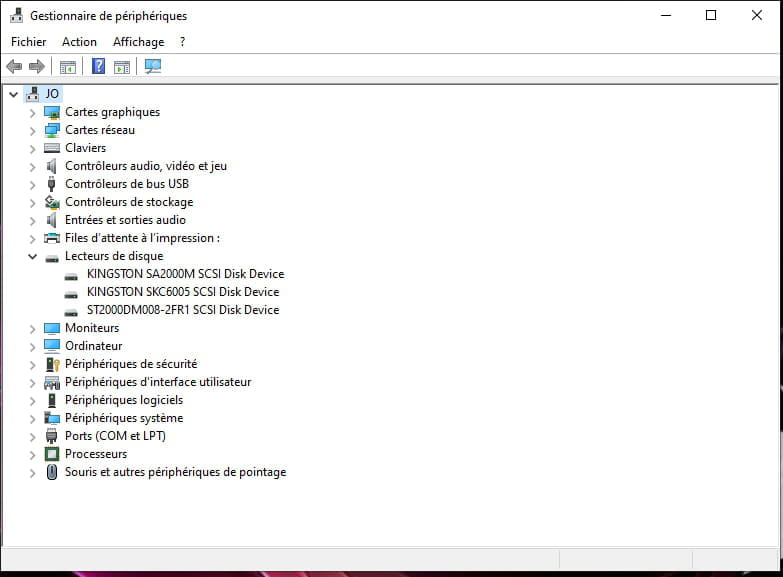Click the mouse icon for Souris et autres périphériques
Viewport: 783px width, 577px height.
[x=51, y=472]
